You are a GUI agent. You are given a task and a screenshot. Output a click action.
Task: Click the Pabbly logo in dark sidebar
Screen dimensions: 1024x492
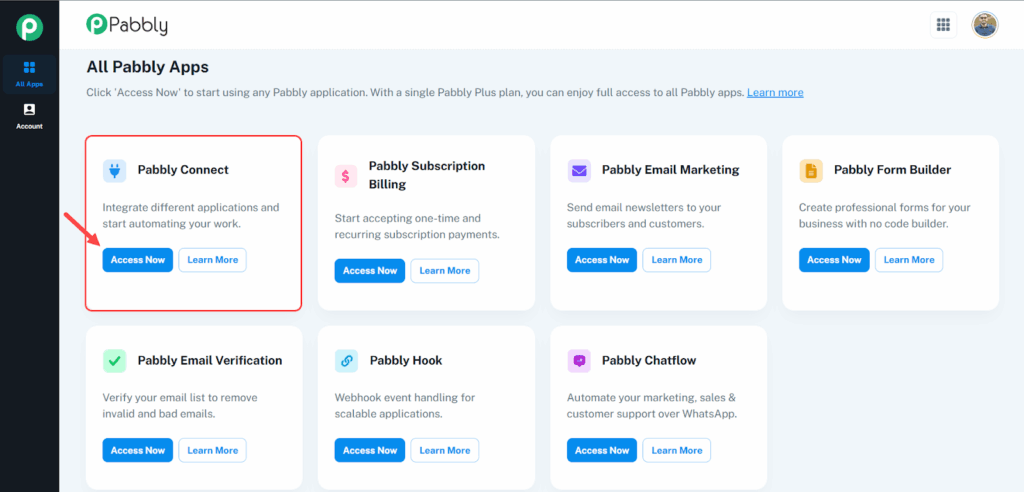click(29, 27)
